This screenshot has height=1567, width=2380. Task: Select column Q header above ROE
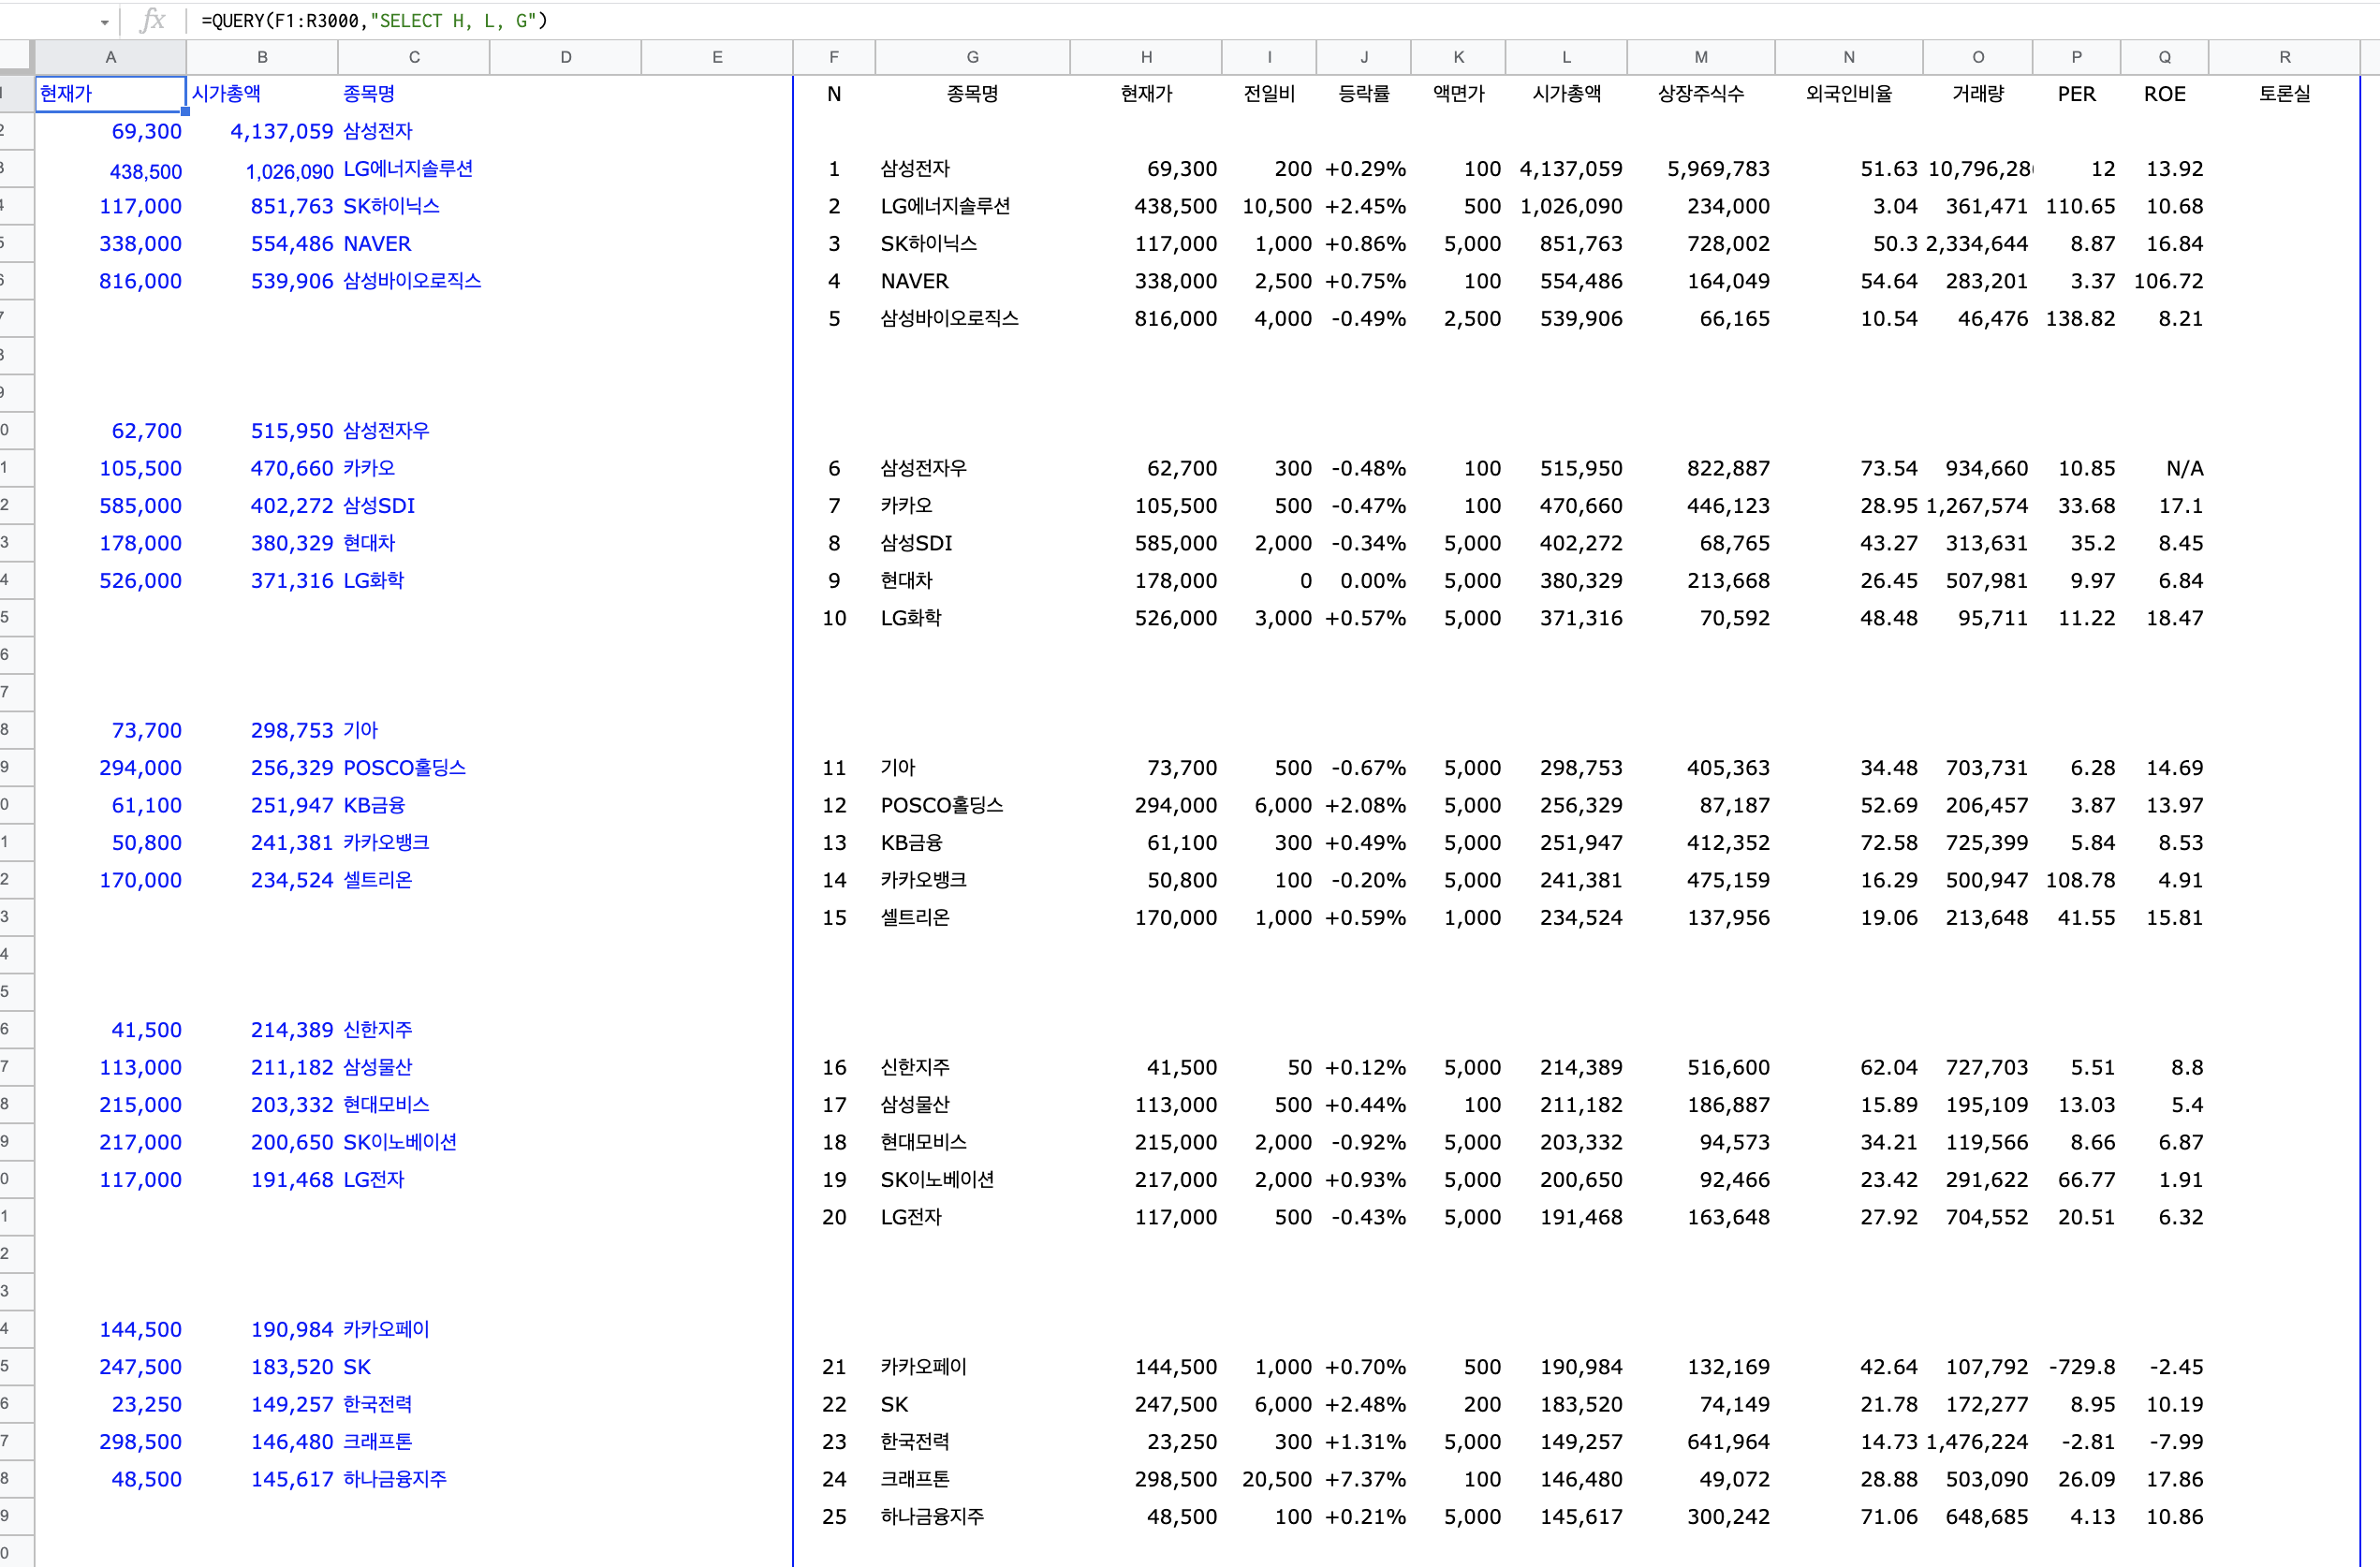2164,57
